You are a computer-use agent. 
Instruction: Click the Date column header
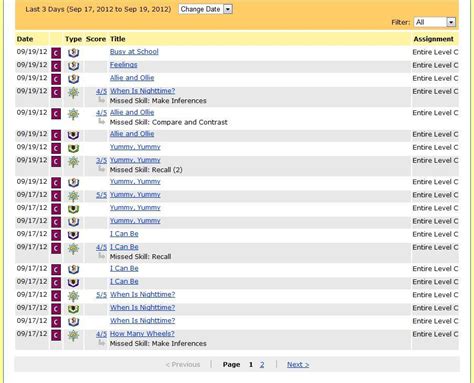pyautogui.click(x=25, y=39)
